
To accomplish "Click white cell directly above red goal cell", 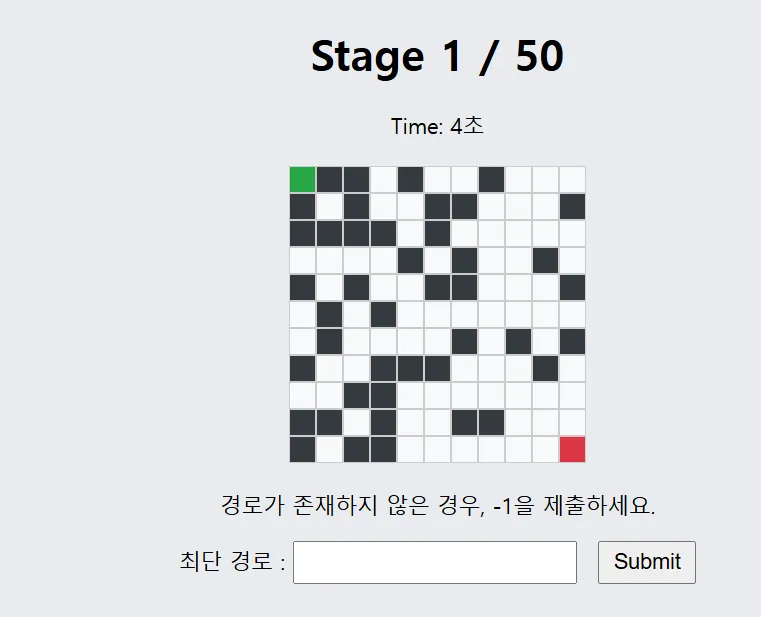I will click(x=572, y=422).
